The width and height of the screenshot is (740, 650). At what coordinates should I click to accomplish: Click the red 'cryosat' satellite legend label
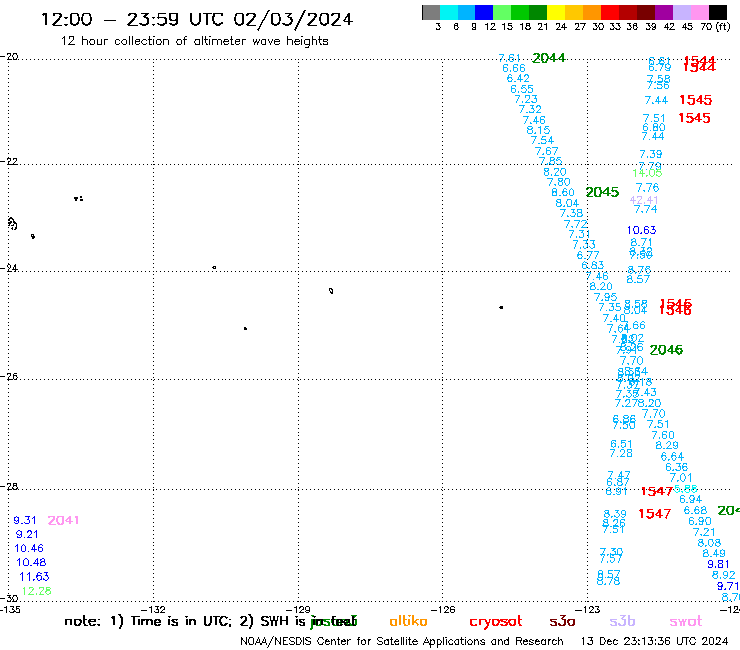point(496,622)
